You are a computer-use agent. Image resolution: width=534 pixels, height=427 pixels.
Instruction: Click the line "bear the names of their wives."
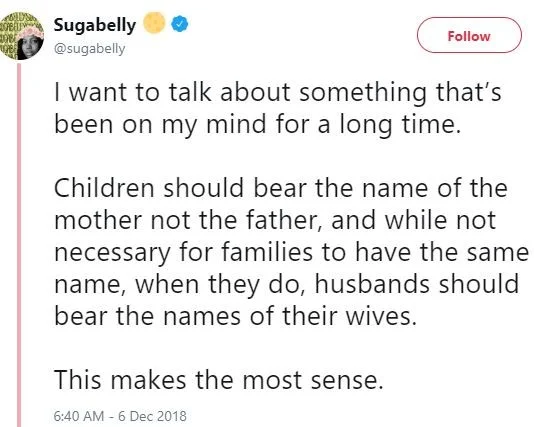click(235, 316)
